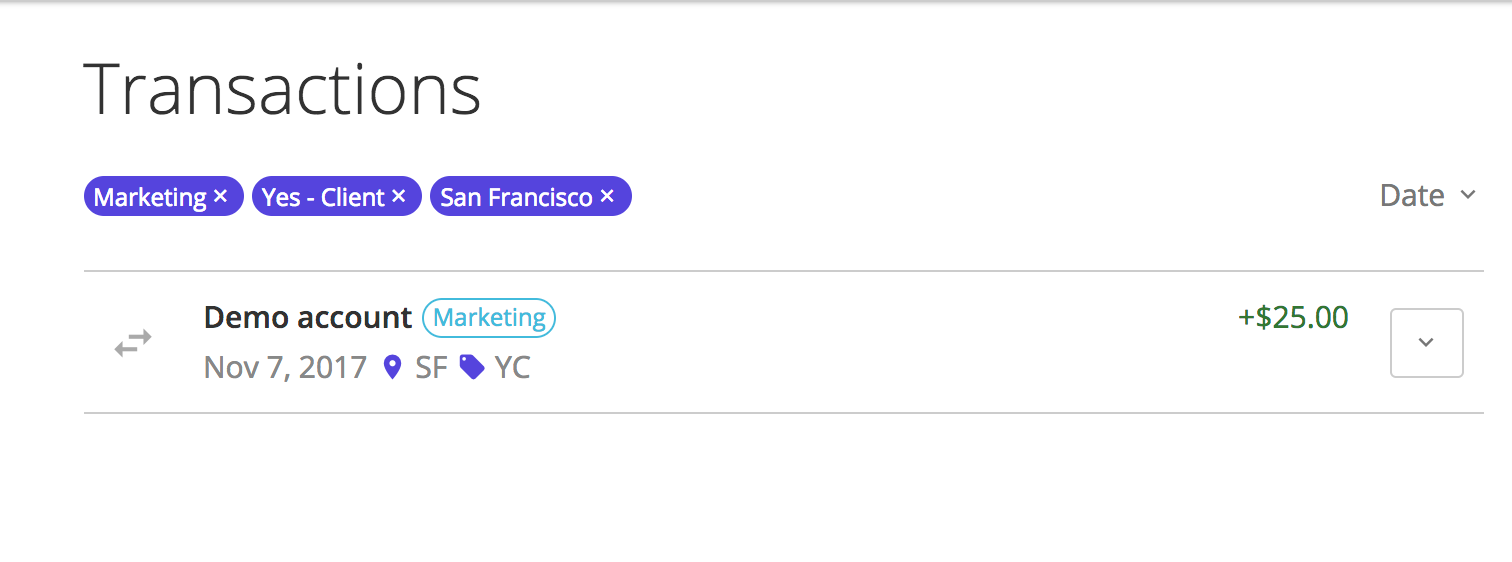Click the location pin icon
The height and width of the screenshot is (562, 1512).
[393, 368]
